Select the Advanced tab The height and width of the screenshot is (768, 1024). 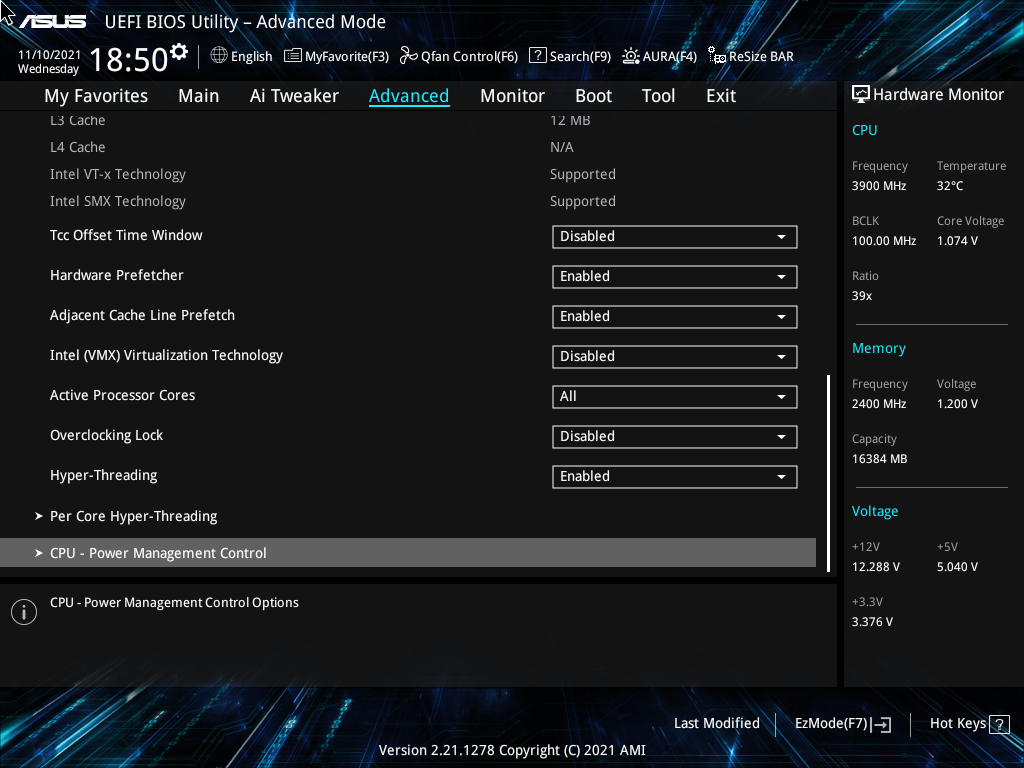[x=409, y=96]
